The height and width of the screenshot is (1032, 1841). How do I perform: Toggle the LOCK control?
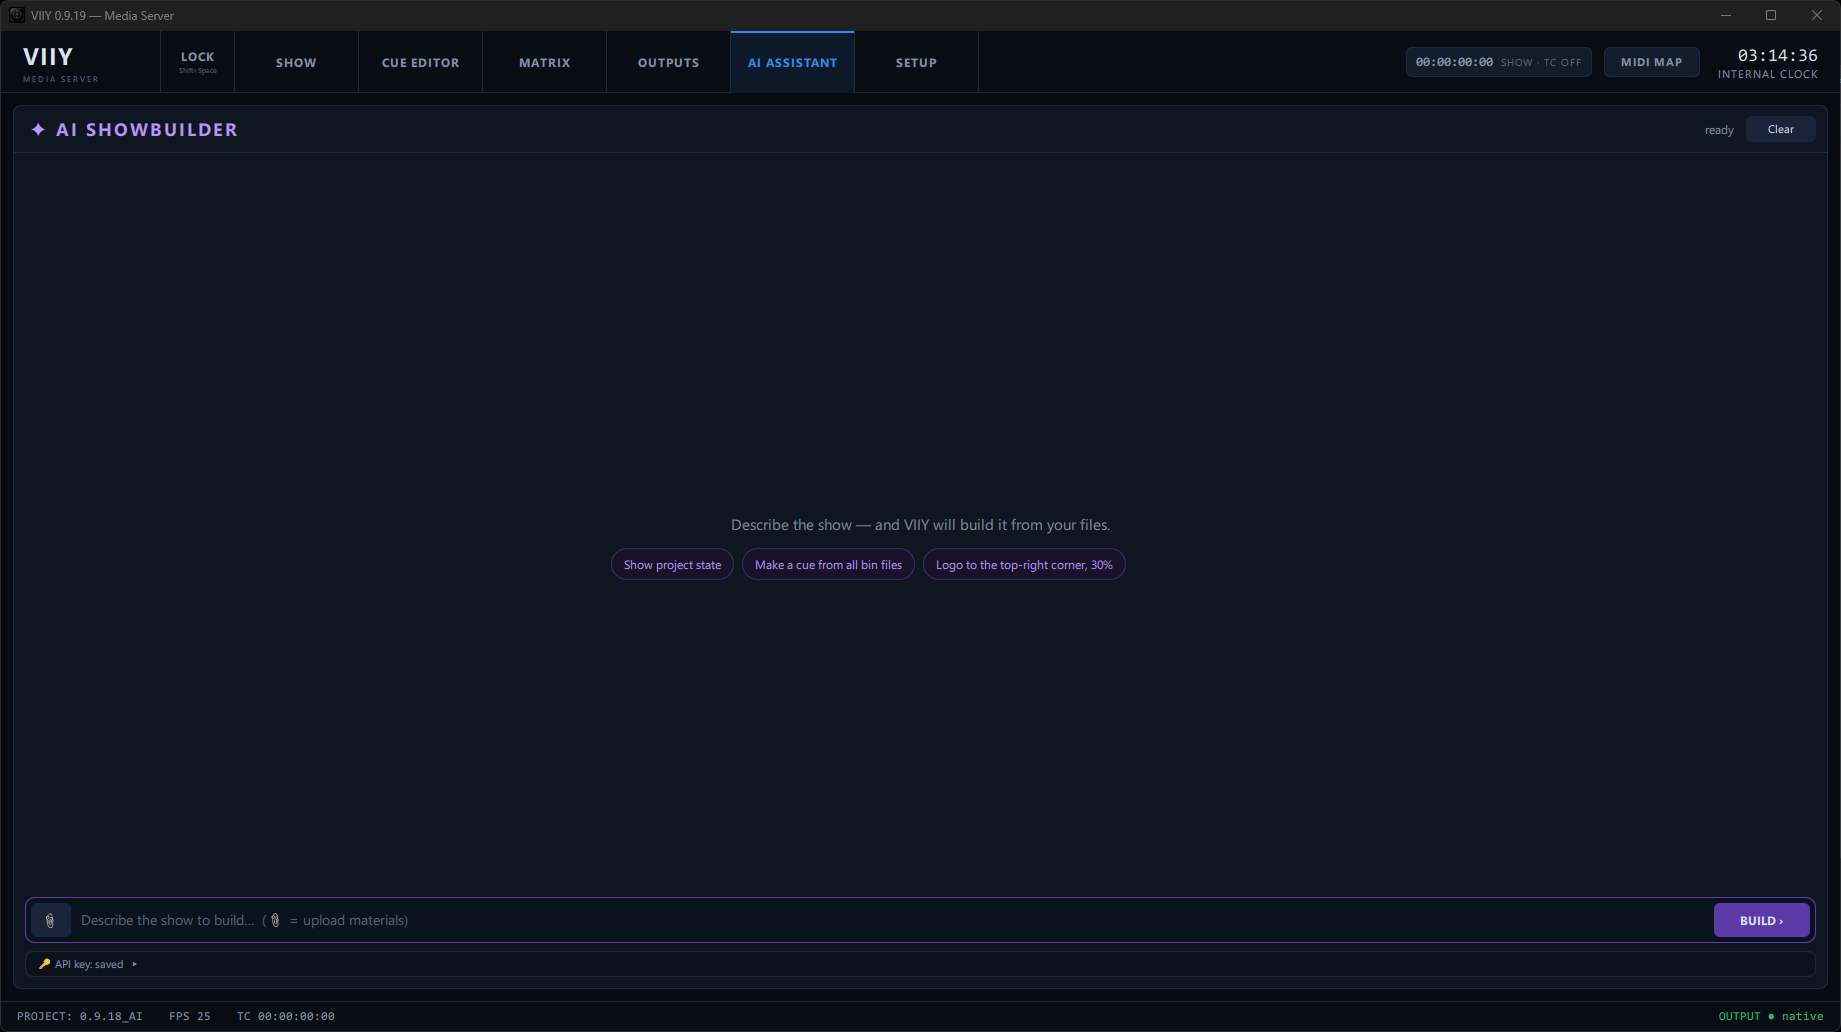(197, 62)
